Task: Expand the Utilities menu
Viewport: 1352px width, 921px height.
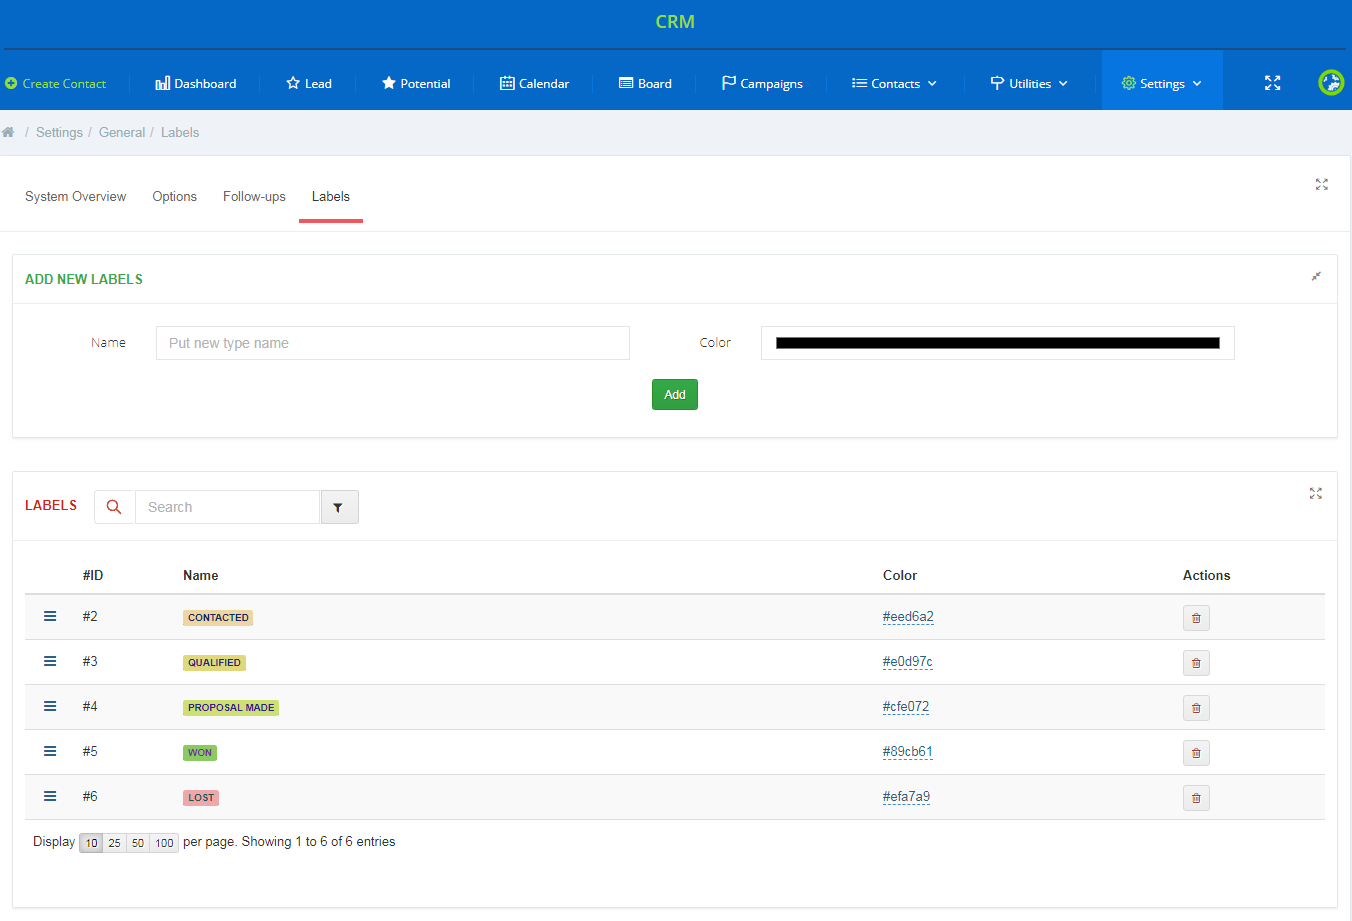Action: 1029,83
